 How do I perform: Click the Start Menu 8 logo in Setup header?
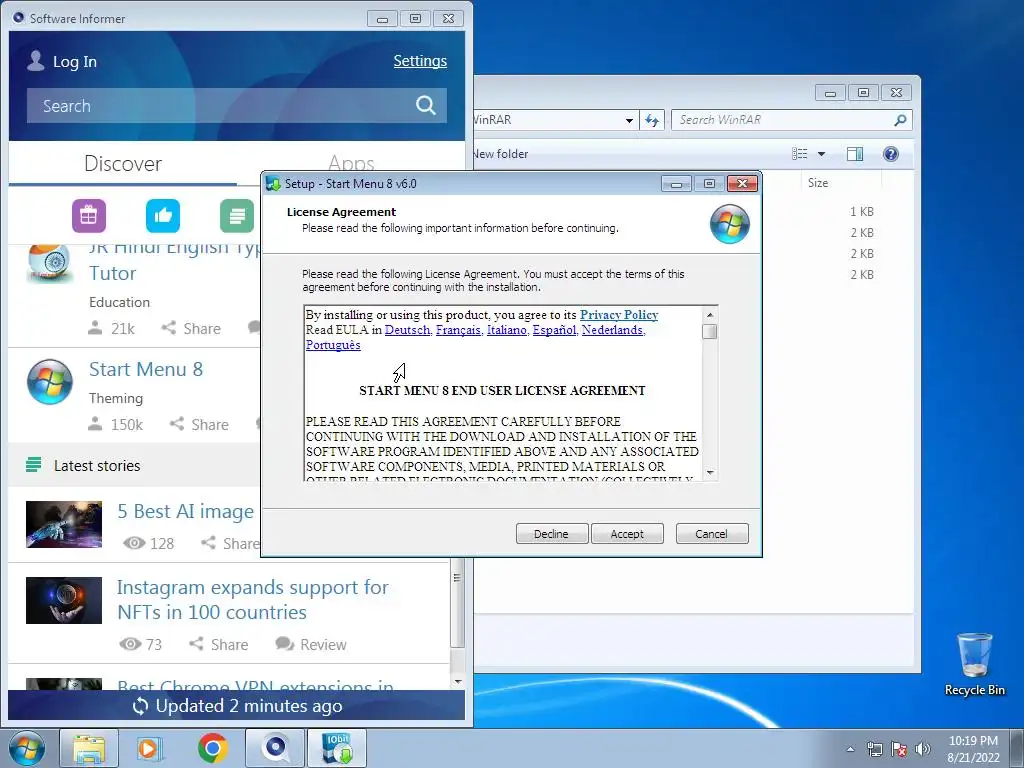pos(729,224)
